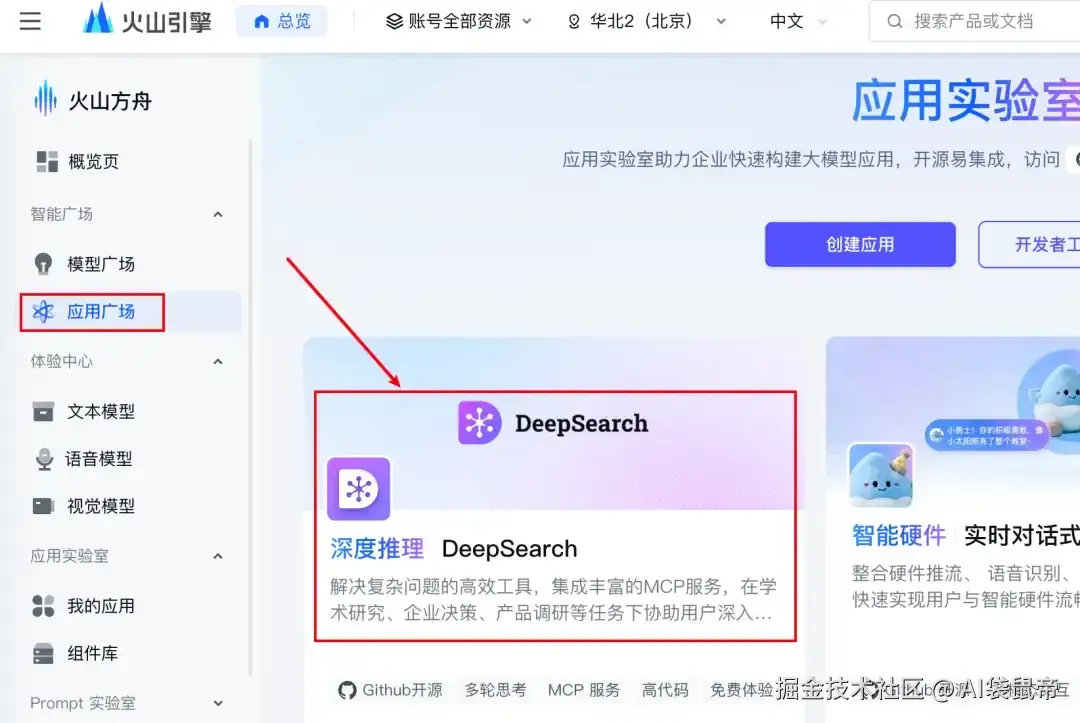The height and width of the screenshot is (723, 1080).
Task: Click the DeepSearch banner logo icon
Action: pos(479,423)
